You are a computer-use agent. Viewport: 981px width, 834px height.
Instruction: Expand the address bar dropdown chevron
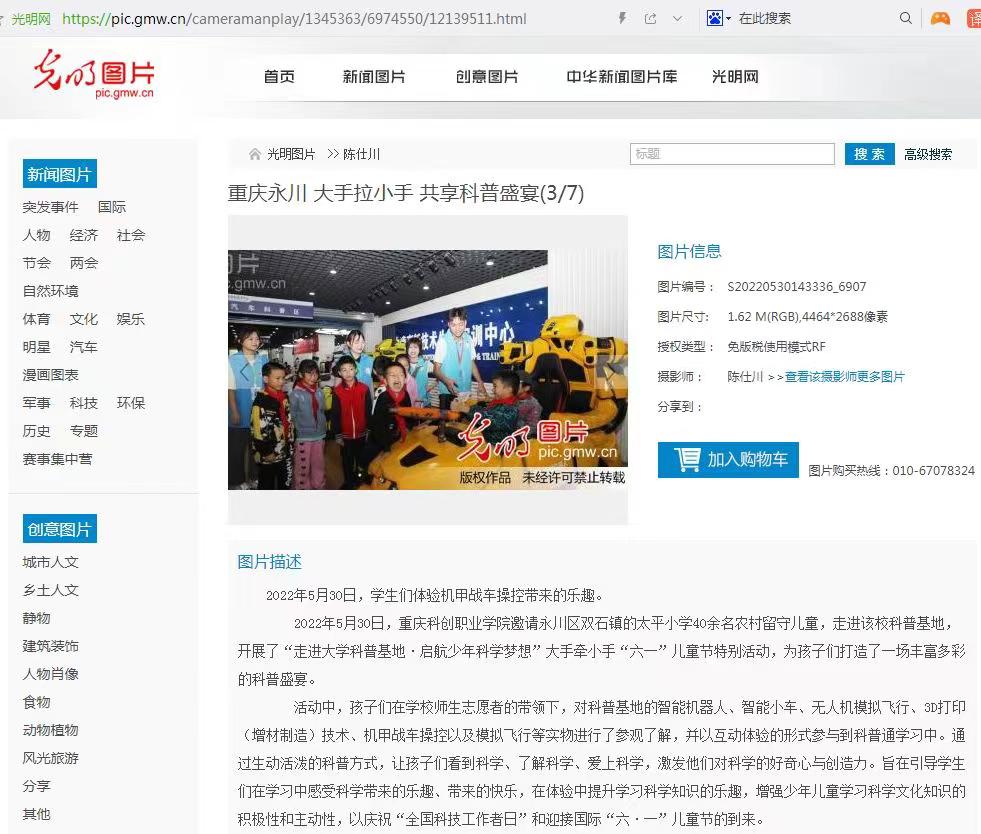[677, 18]
